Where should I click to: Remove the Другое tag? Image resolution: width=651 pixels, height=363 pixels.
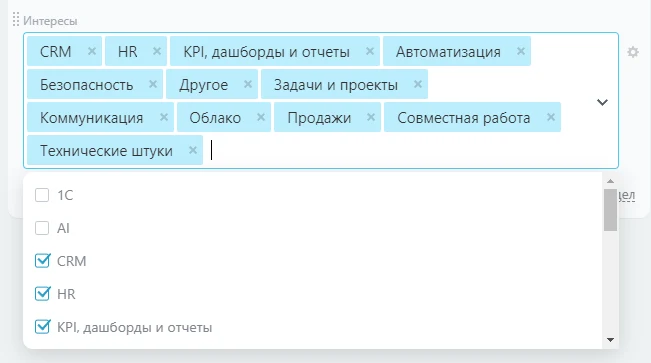[x=248, y=84]
